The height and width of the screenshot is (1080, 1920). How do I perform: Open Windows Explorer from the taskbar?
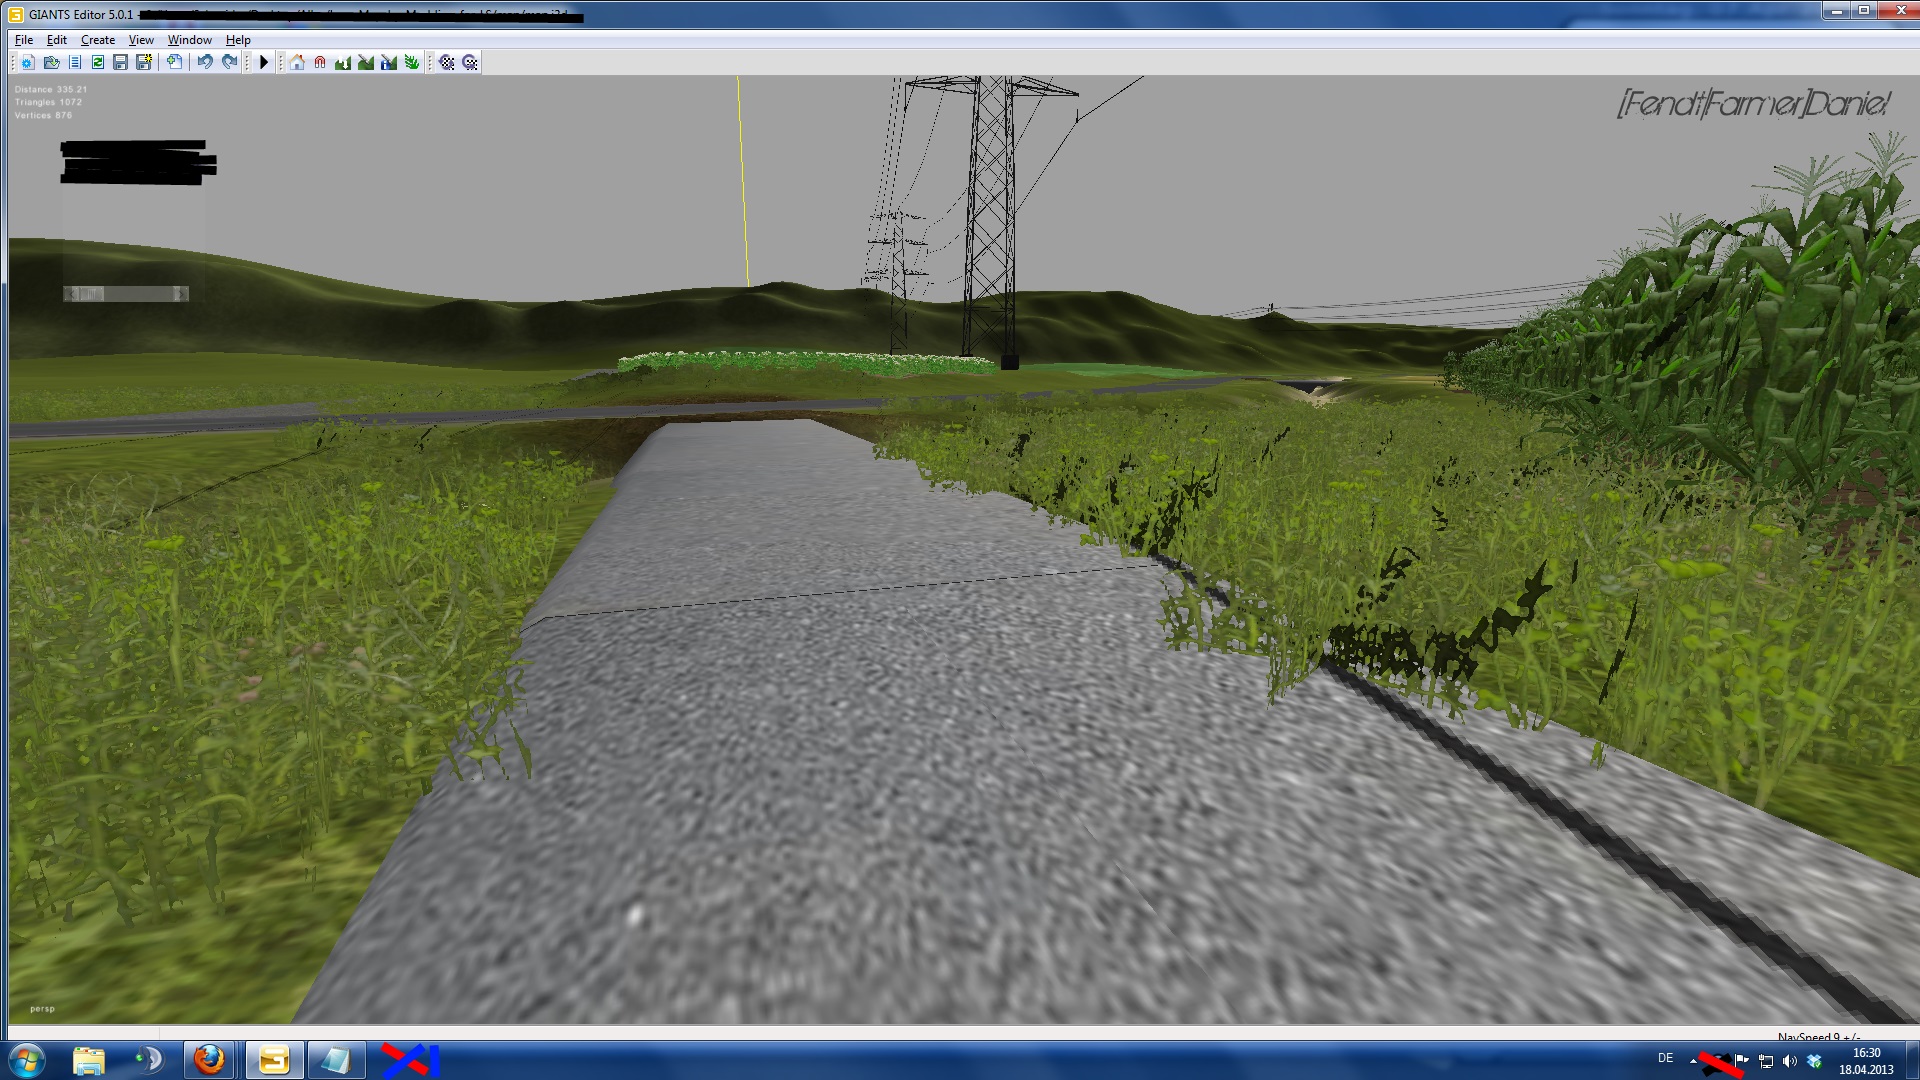89,1060
